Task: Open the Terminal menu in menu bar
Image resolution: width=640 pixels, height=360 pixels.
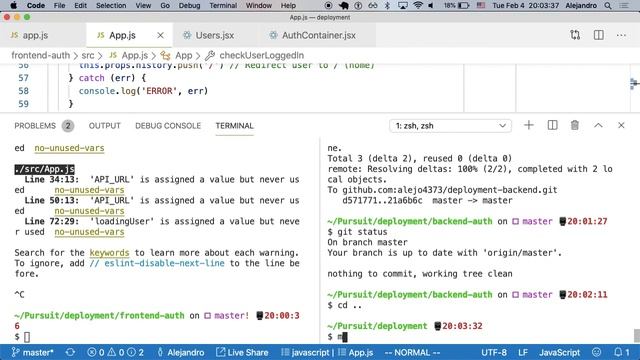Action: click(x=223, y=5)
